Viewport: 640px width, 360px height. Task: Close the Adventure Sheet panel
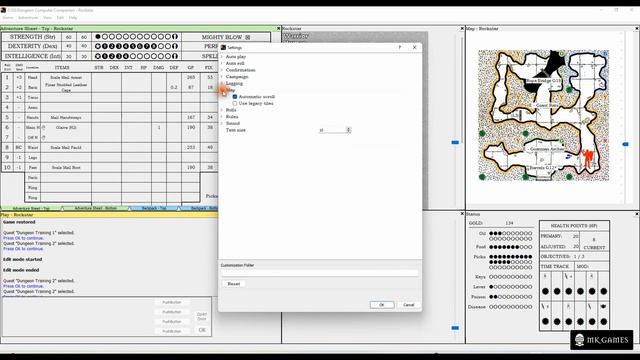[x=278, y=29]
